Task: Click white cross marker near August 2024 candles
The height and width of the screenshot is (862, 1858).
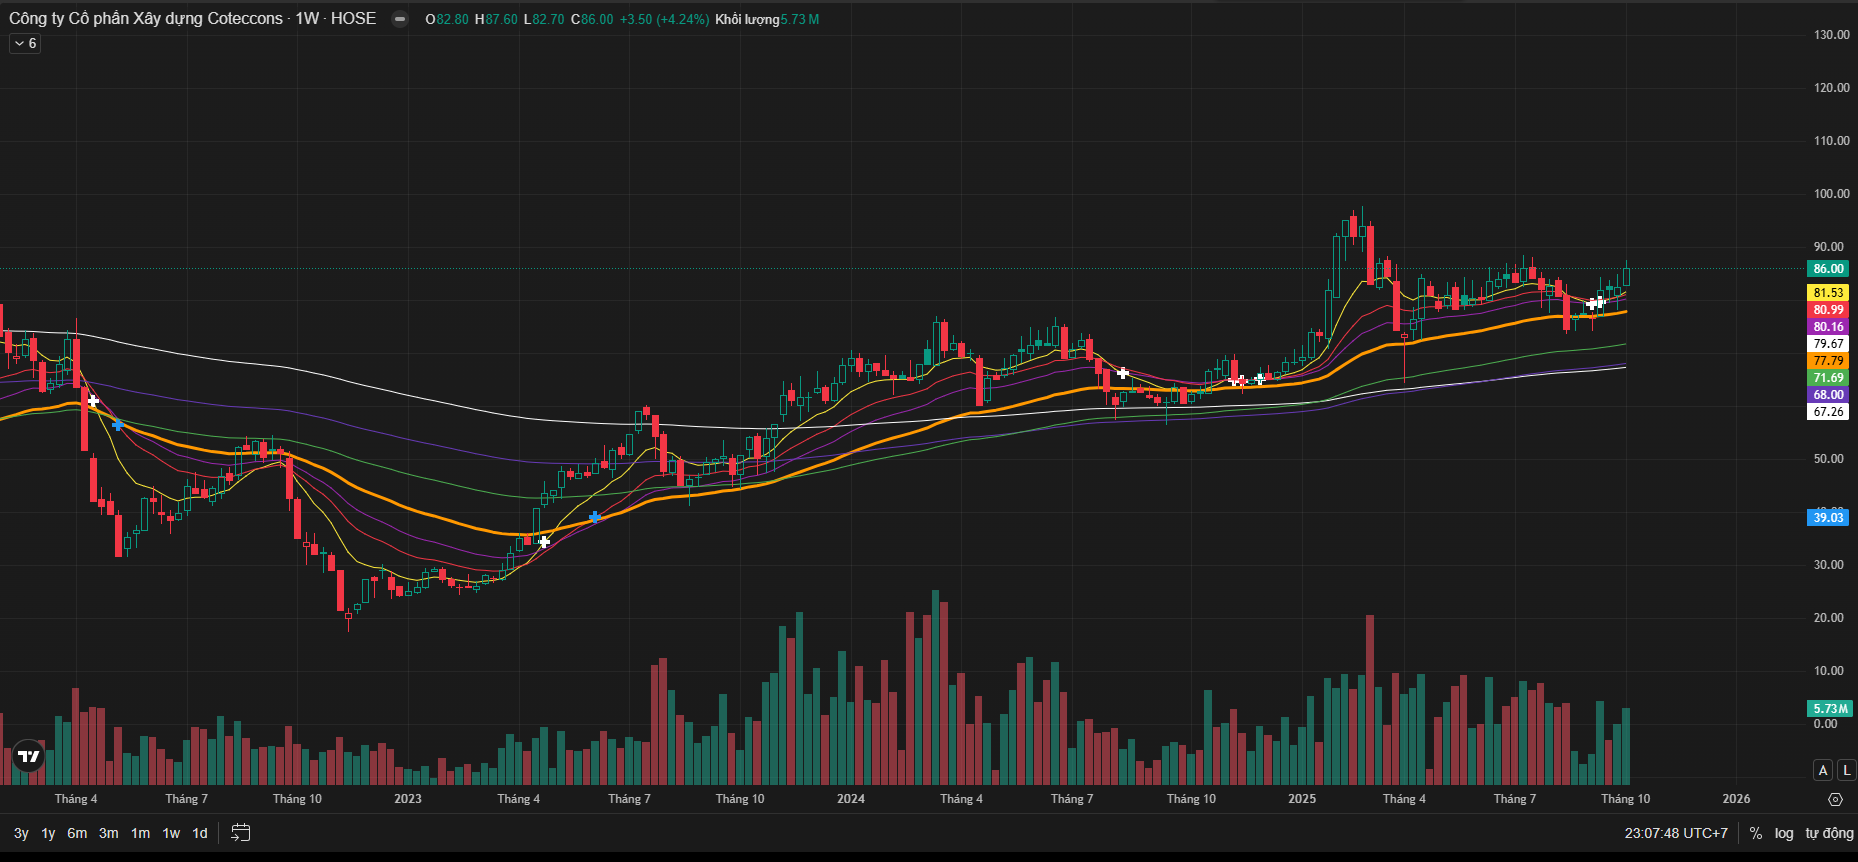Action: click(x=1123, y=373)
